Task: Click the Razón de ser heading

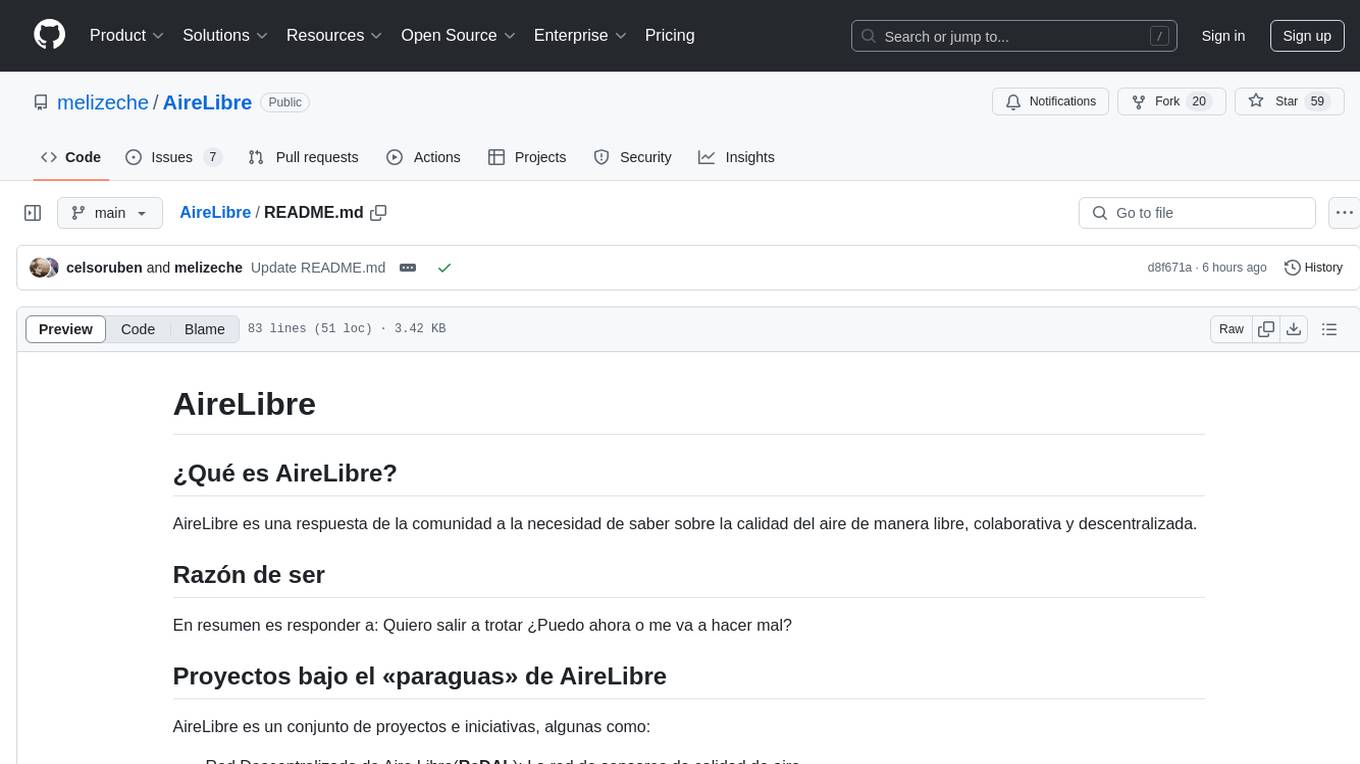Action: pos(249,574)
